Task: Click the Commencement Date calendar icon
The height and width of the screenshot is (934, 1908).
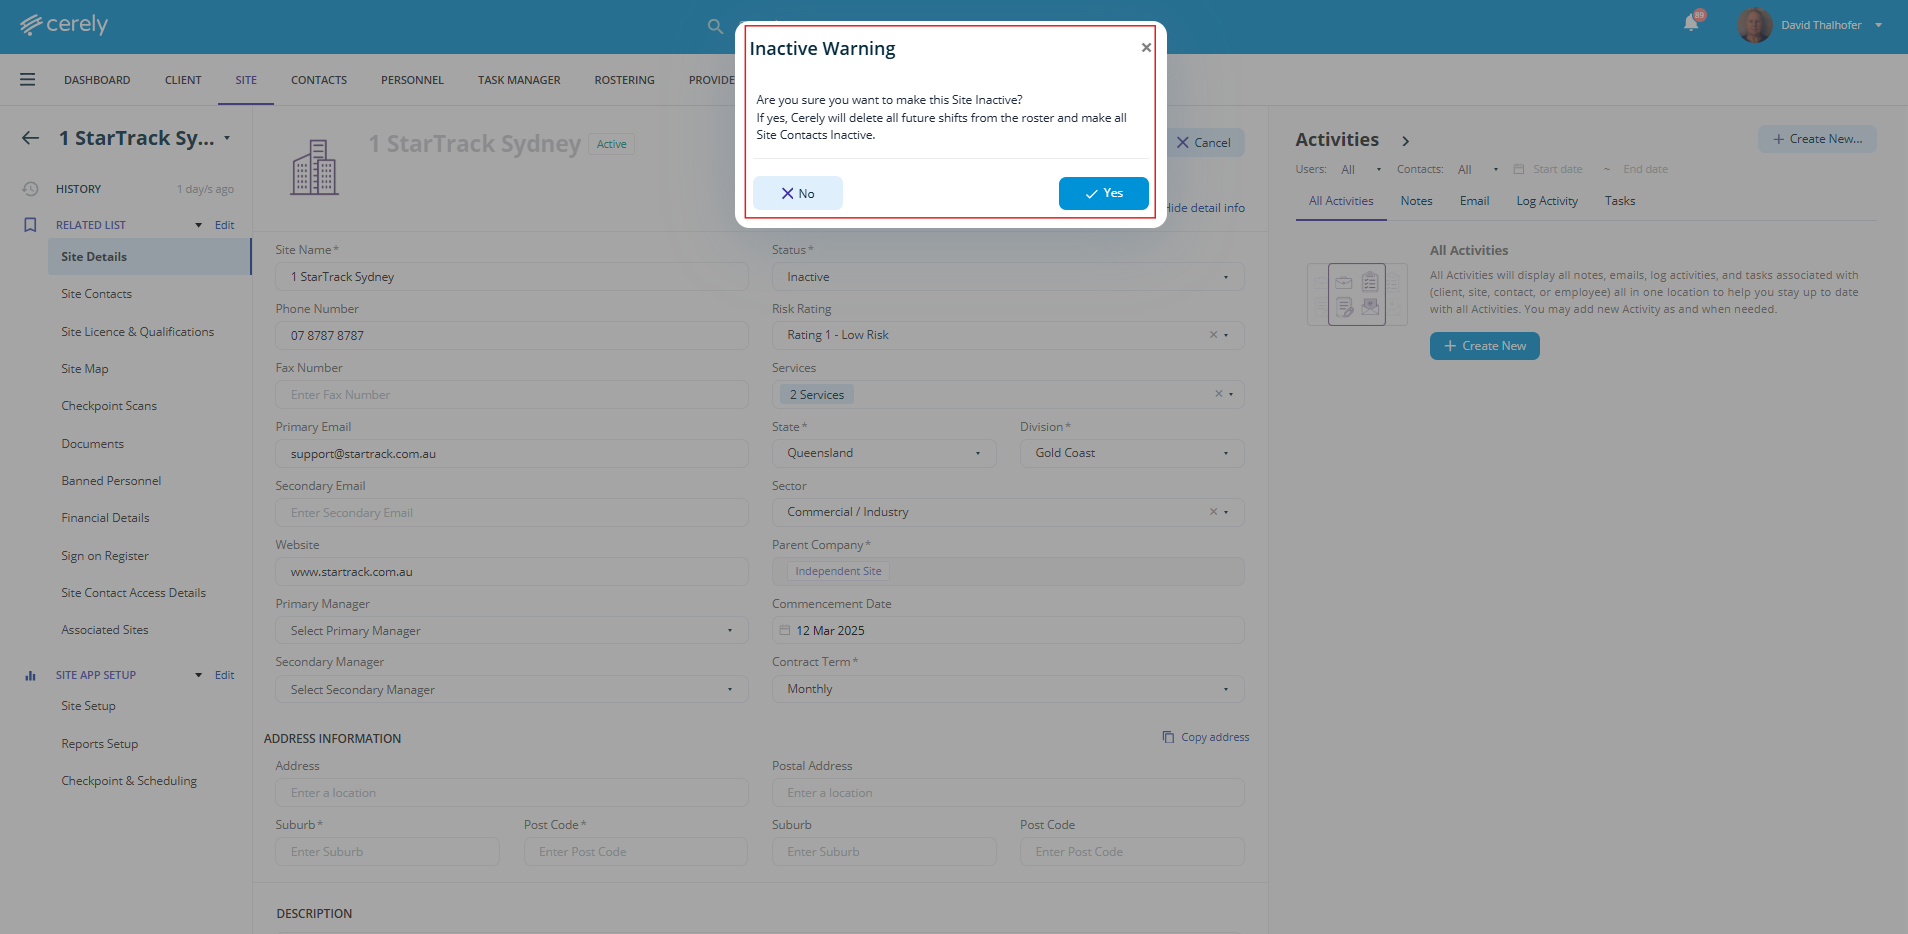Action: click(785, 630)
